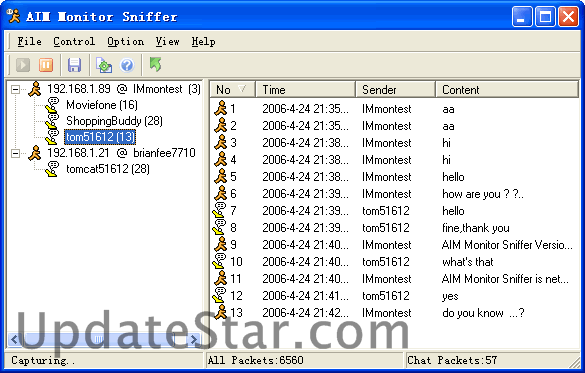Select the message "what's that"
585x373 pixels.
coord(467,262)
